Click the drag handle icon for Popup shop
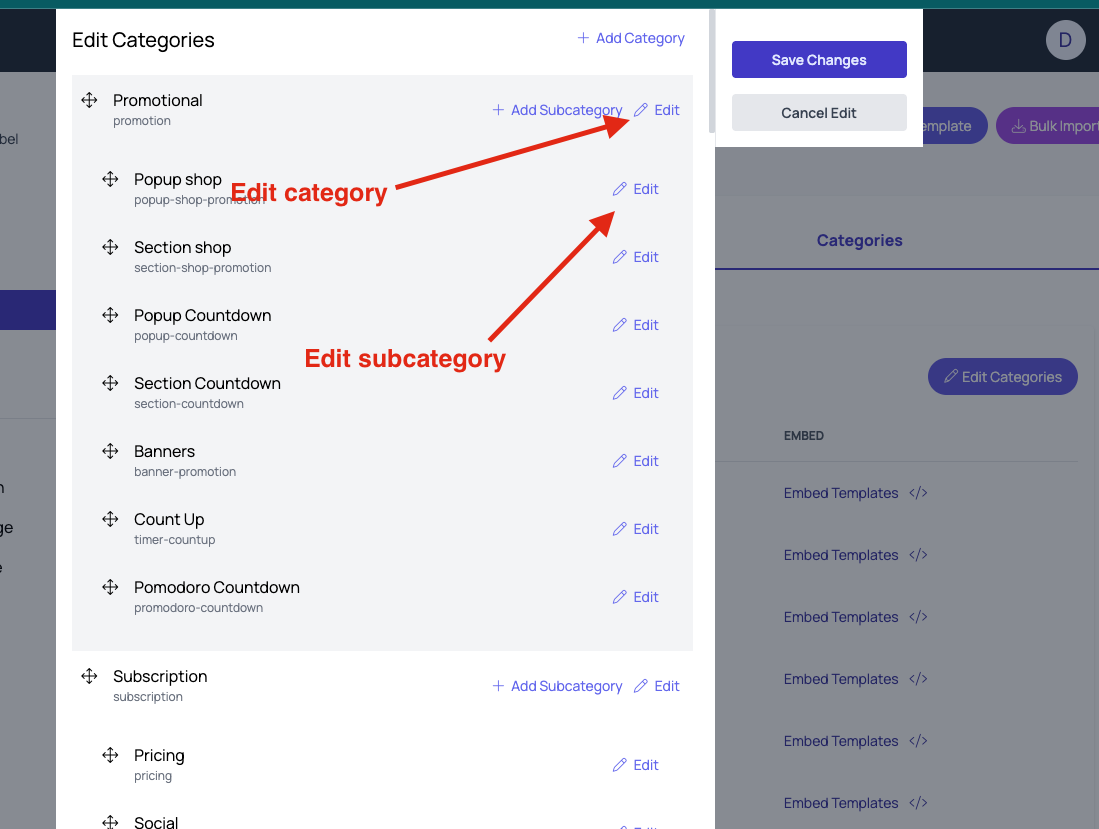Image resolution: width=1099 pixels, height=829 pixels. pyautogui.click(x=110, y=179)
